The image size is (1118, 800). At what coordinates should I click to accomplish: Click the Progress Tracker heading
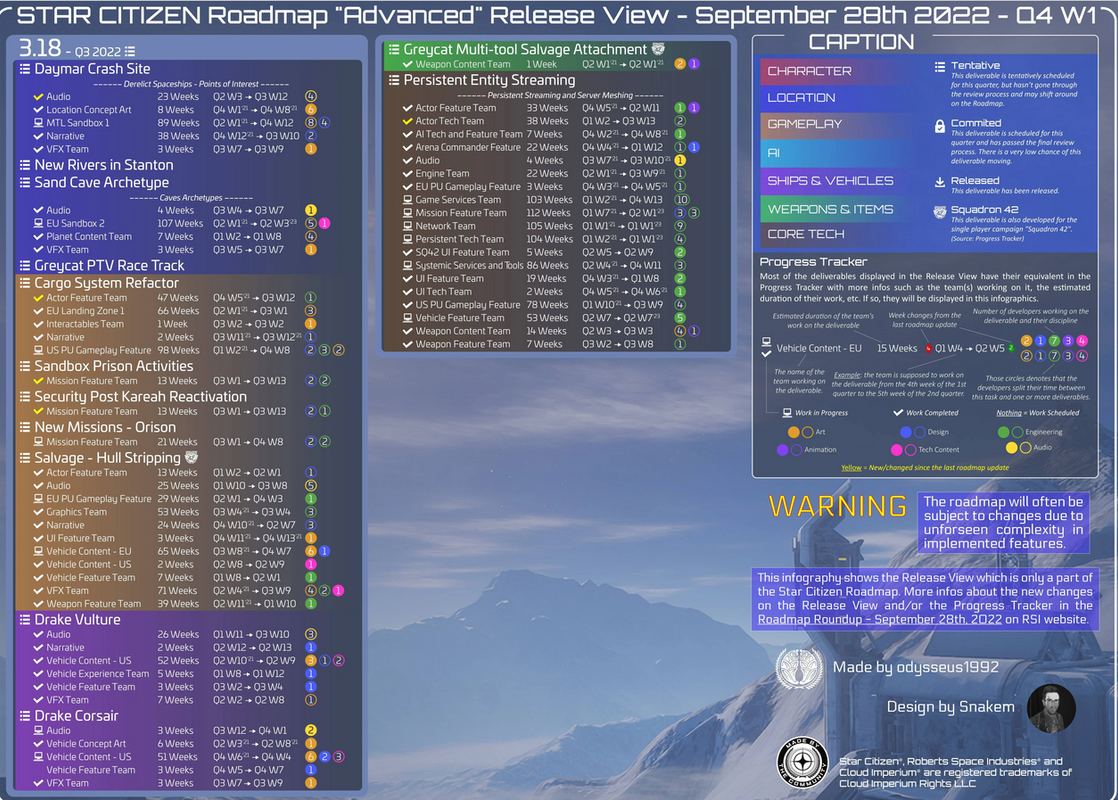813,262
